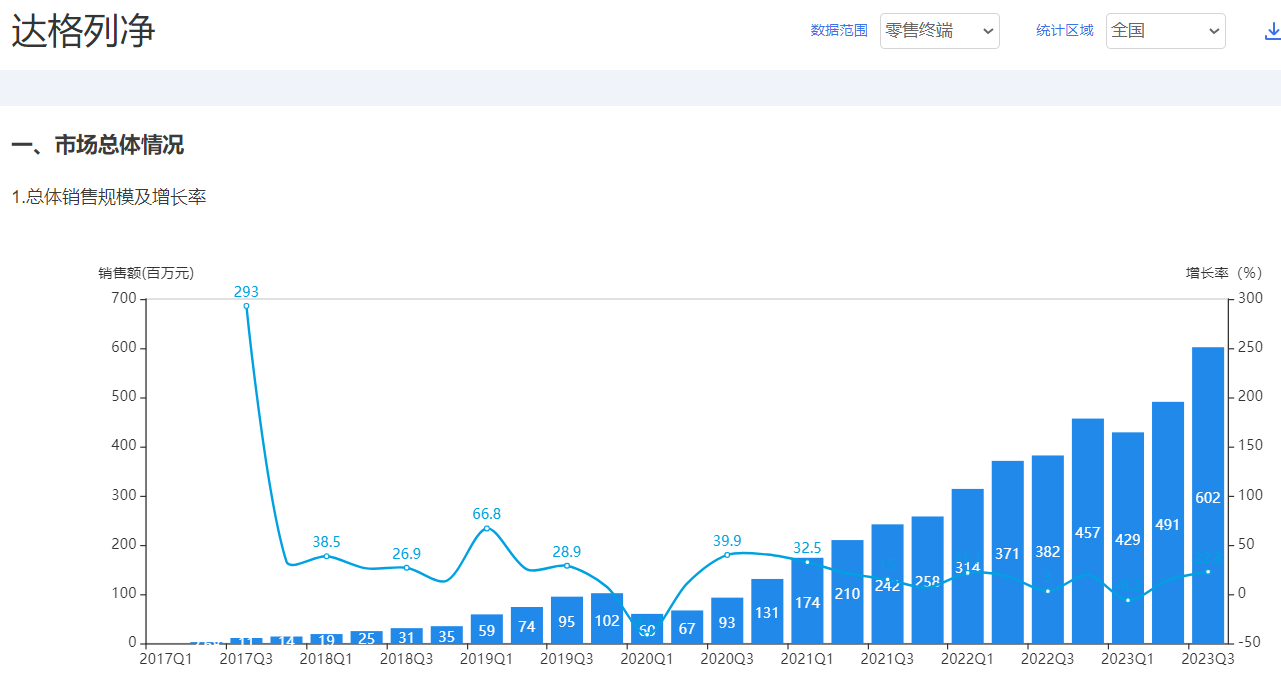Click the bar labeled 371
Screen dimensions: 1281x681
click(x=1008, y=551)
